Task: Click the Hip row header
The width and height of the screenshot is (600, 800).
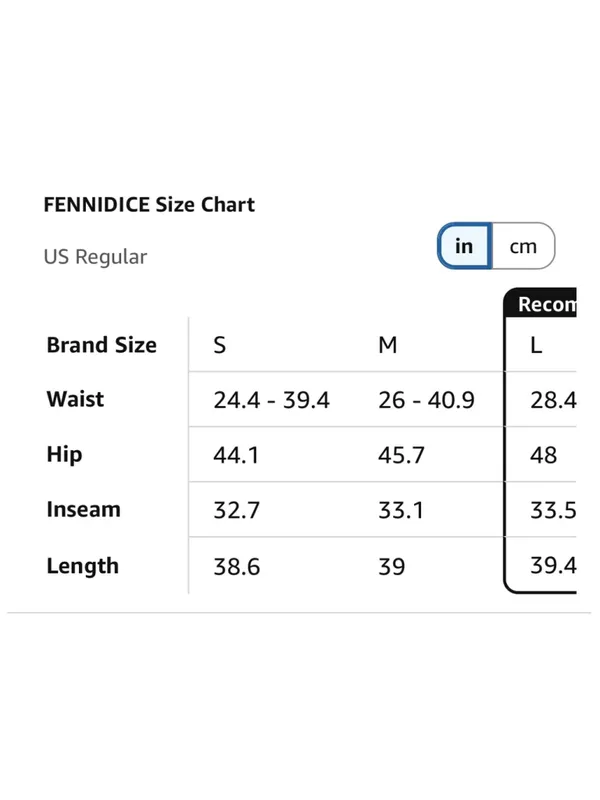Action: tap(64, 454)
